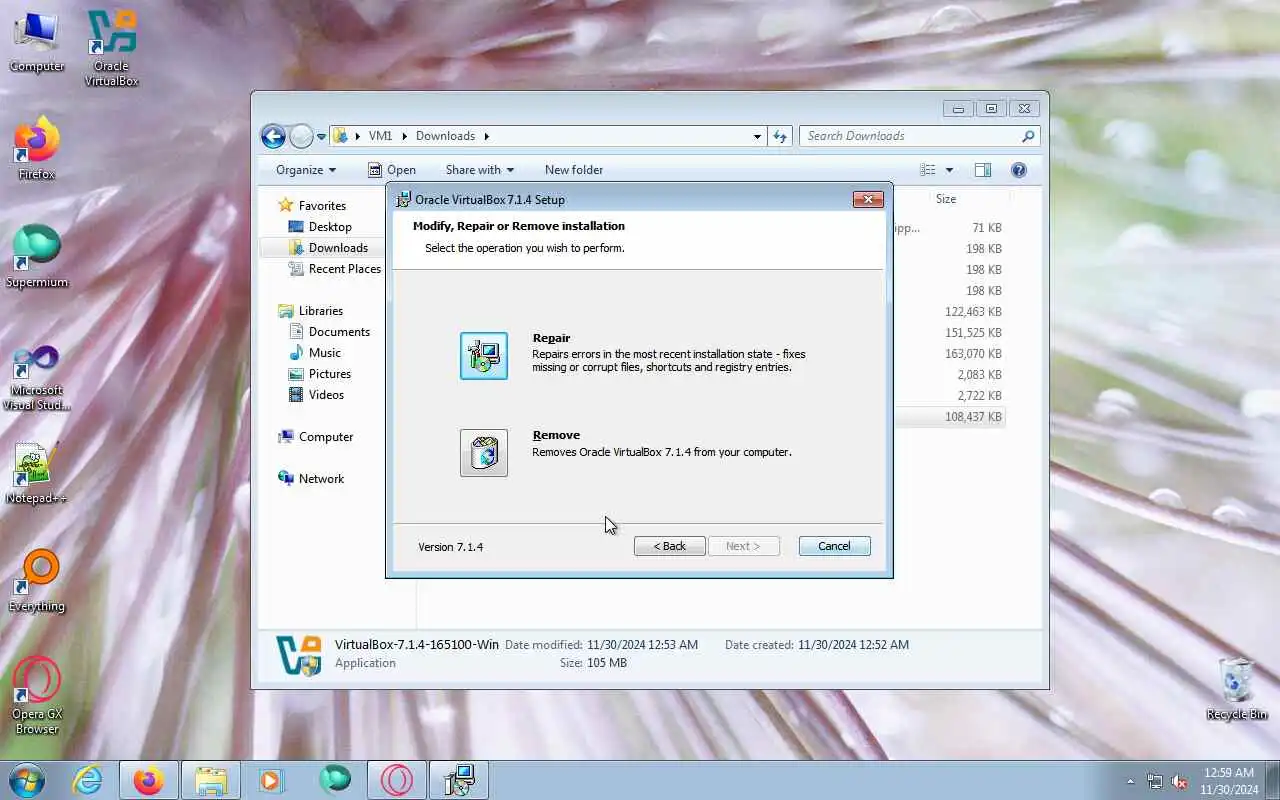Expand the view options dropdown arrow
Viewport: 1280px width, 800px height.
coord(949,170)
